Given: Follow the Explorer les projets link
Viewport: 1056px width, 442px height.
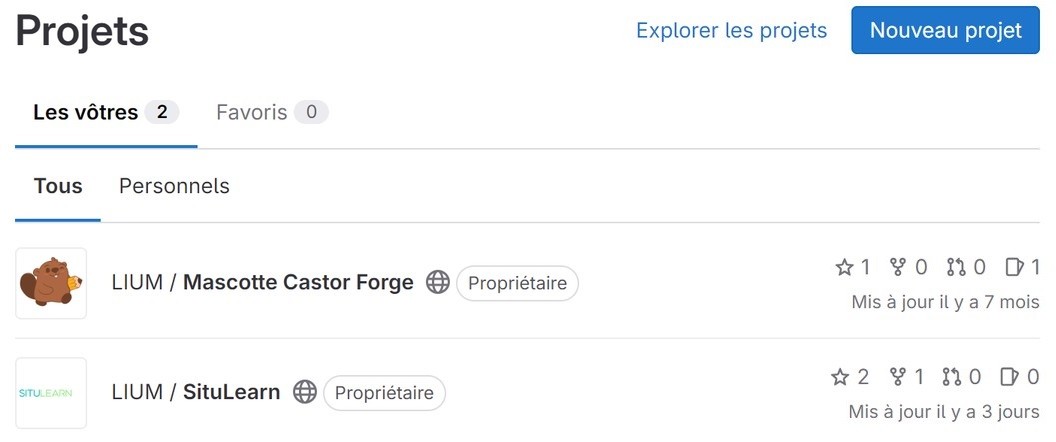Looking at the screenshot, I should (x=731, y=30).
